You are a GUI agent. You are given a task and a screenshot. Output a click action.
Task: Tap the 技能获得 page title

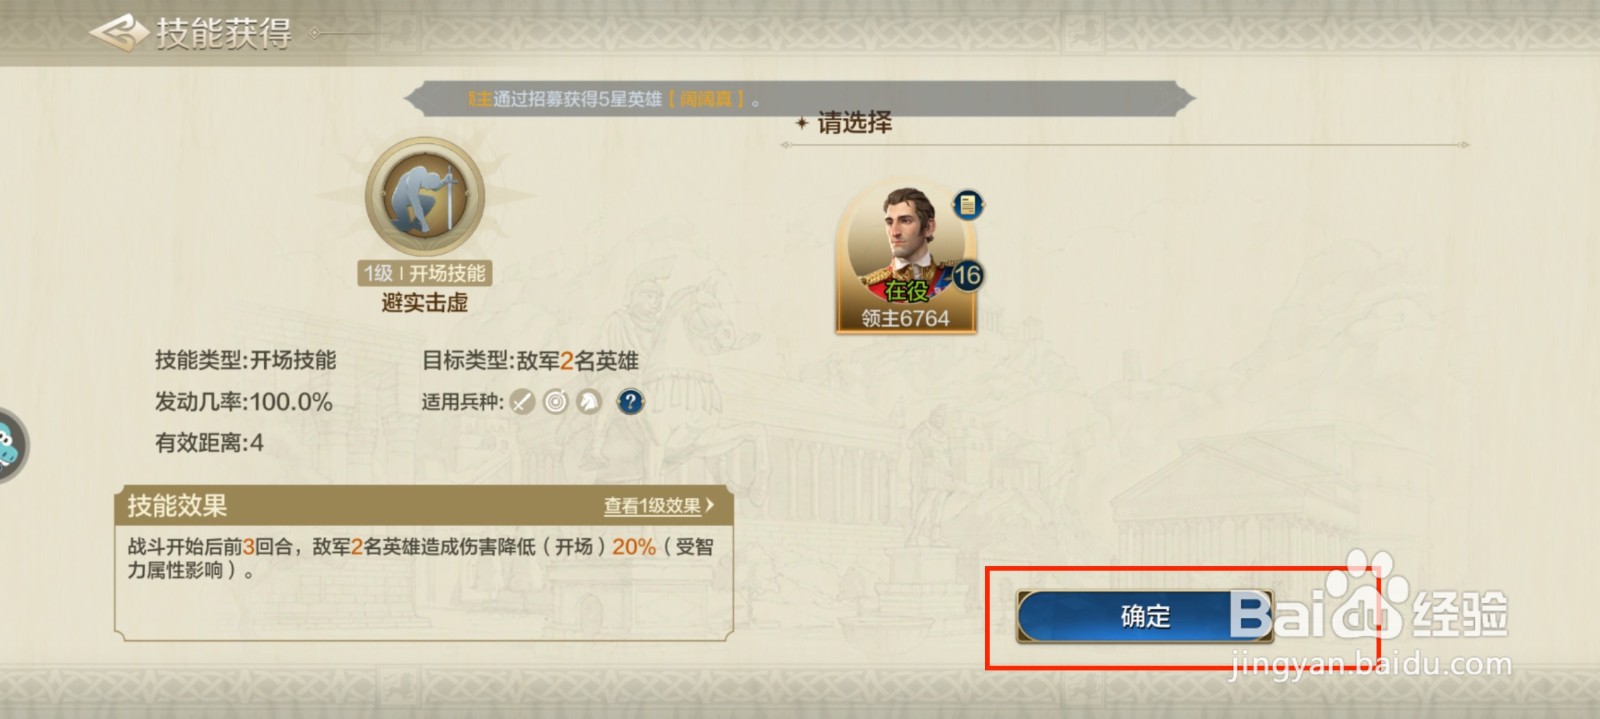[x=224, y=33]
